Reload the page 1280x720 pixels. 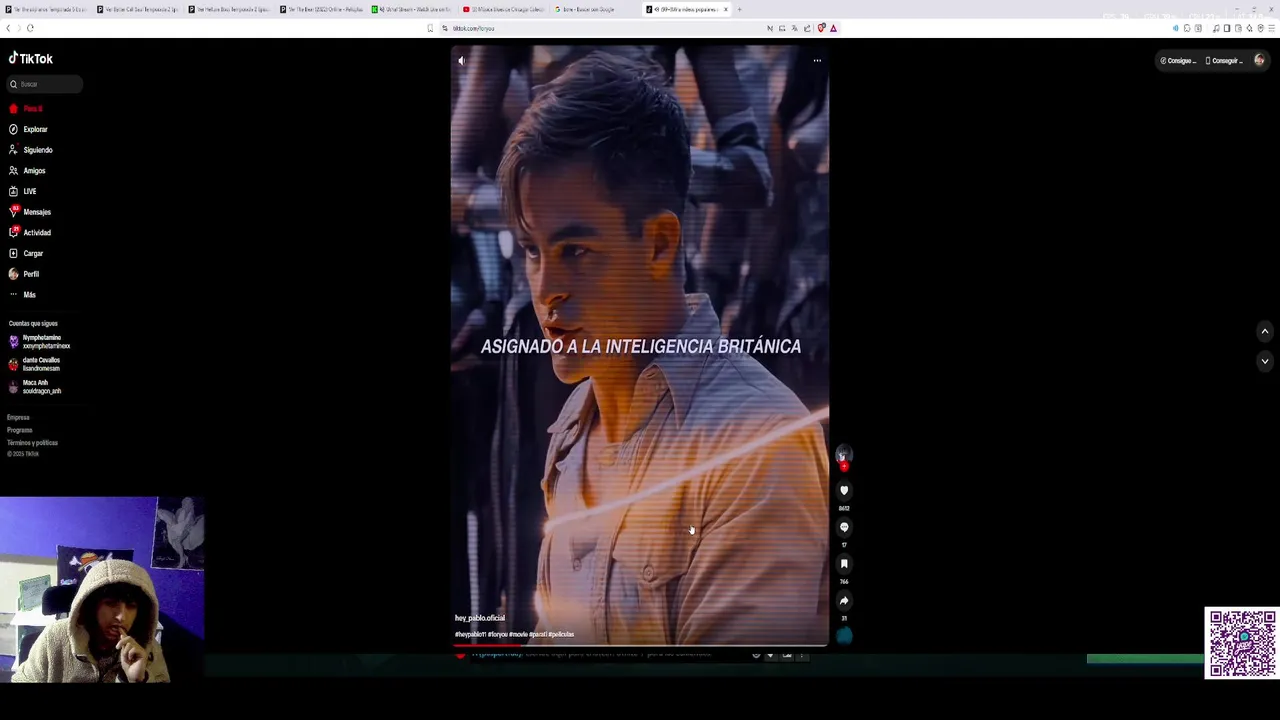coord(31,28)
